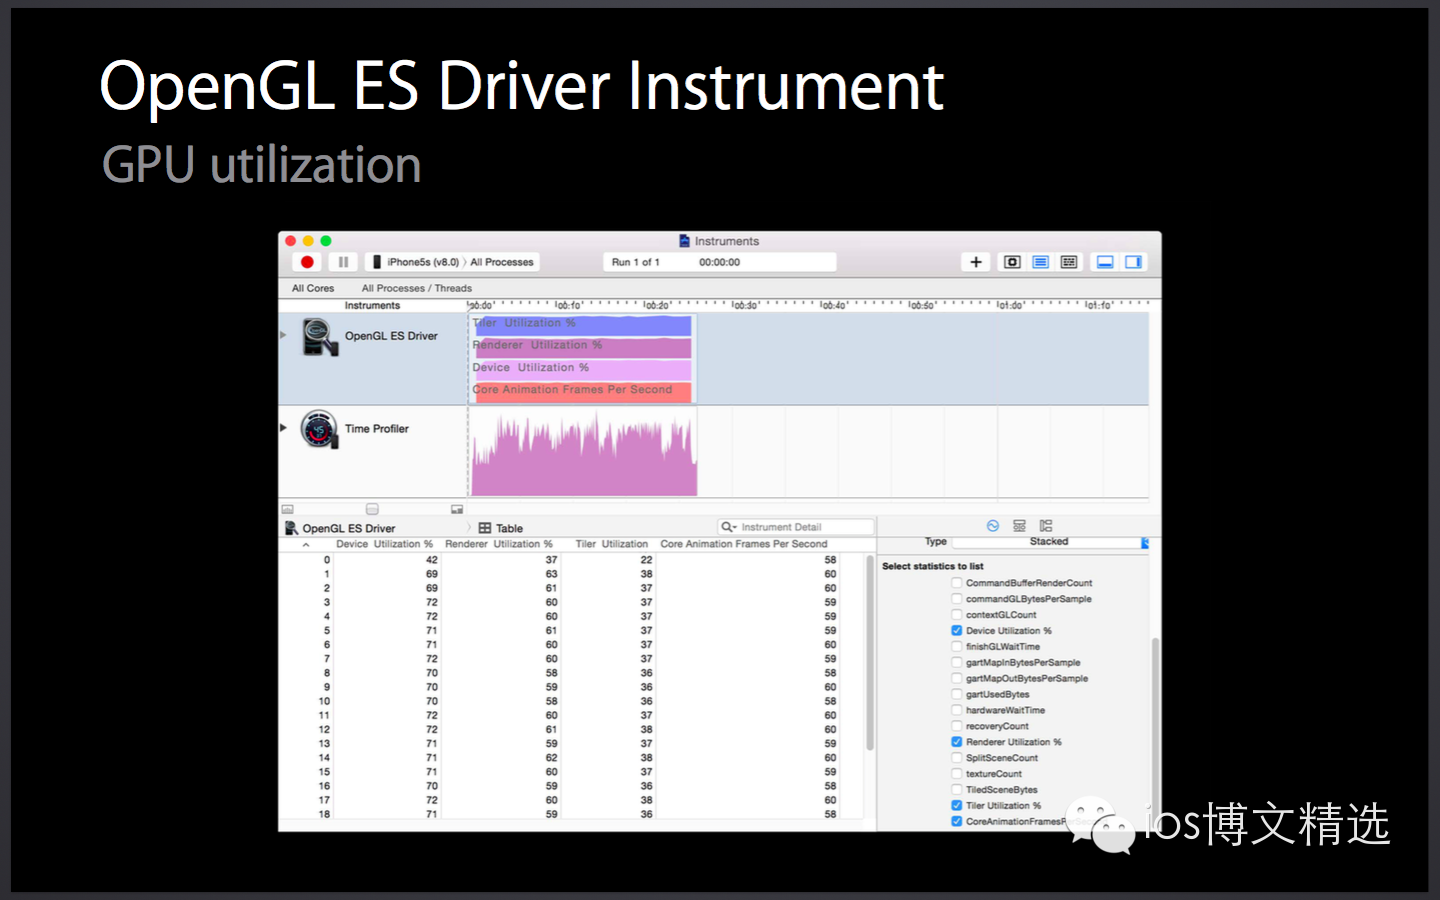This screenshot has width=1440, height=900.
Task: Open the Extended Detail inspector icon
Action: coord(1046,525)
